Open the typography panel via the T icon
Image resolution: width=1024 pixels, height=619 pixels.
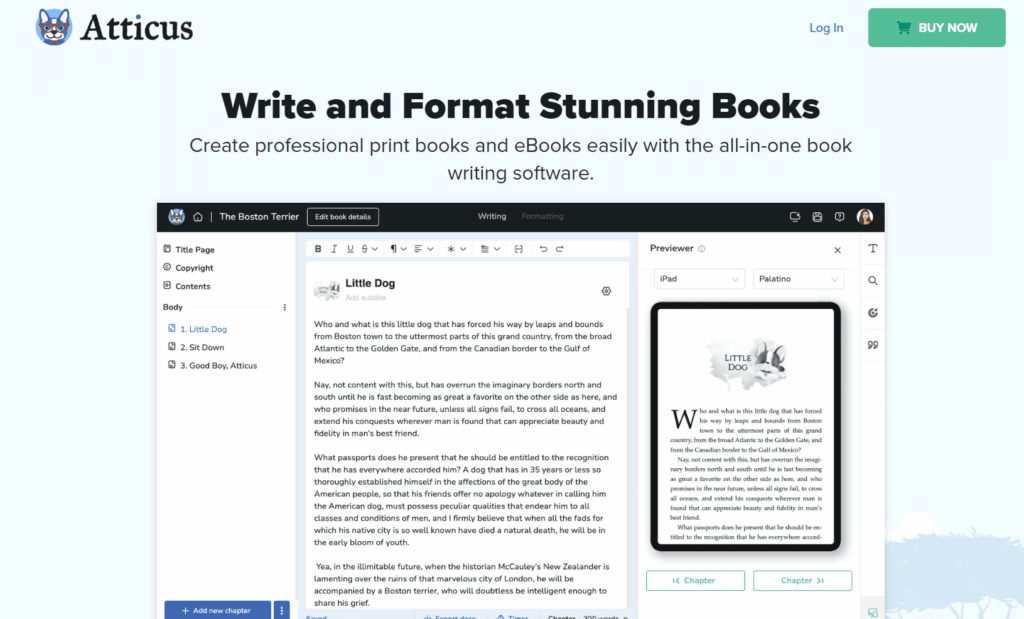coord(872,248)
